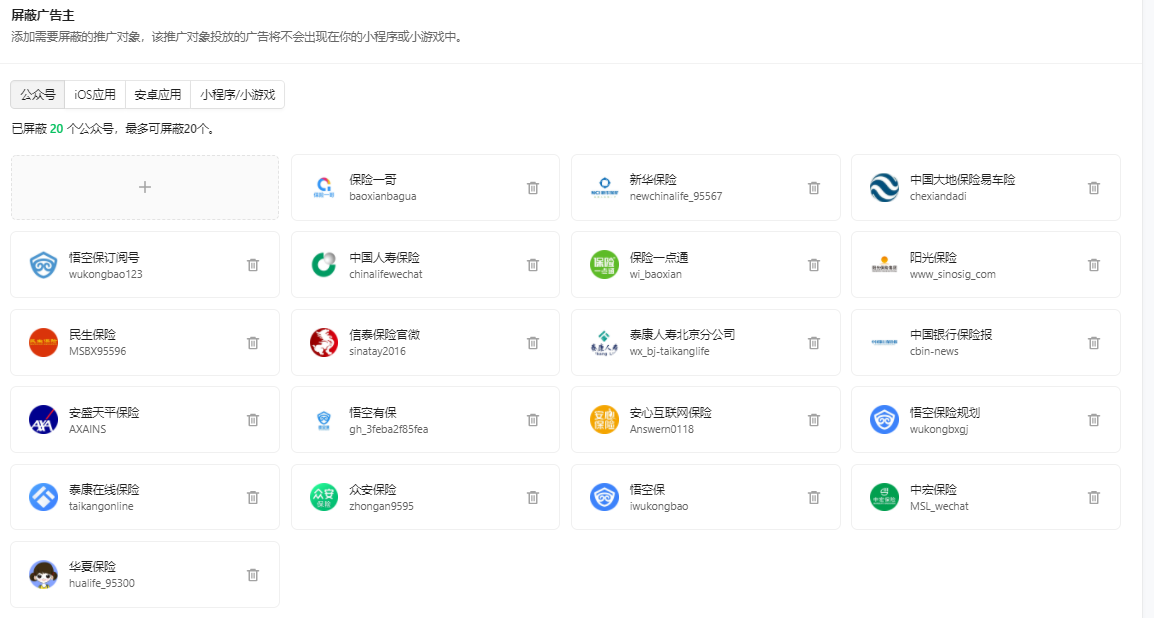Delete 保险一哥 from blocked list
The height and width of the screenshot is (618, 1154).
click(x=533, y=188)
